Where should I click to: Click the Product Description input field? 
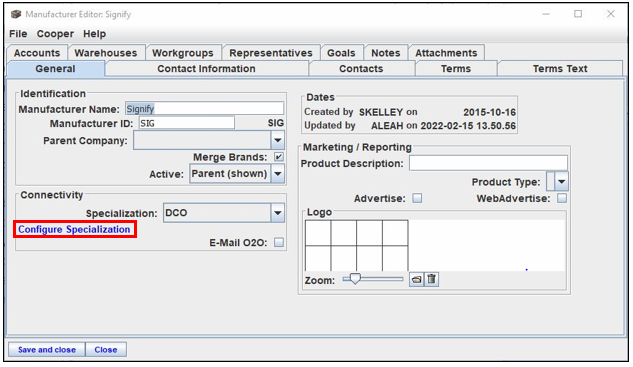[488, 164]
